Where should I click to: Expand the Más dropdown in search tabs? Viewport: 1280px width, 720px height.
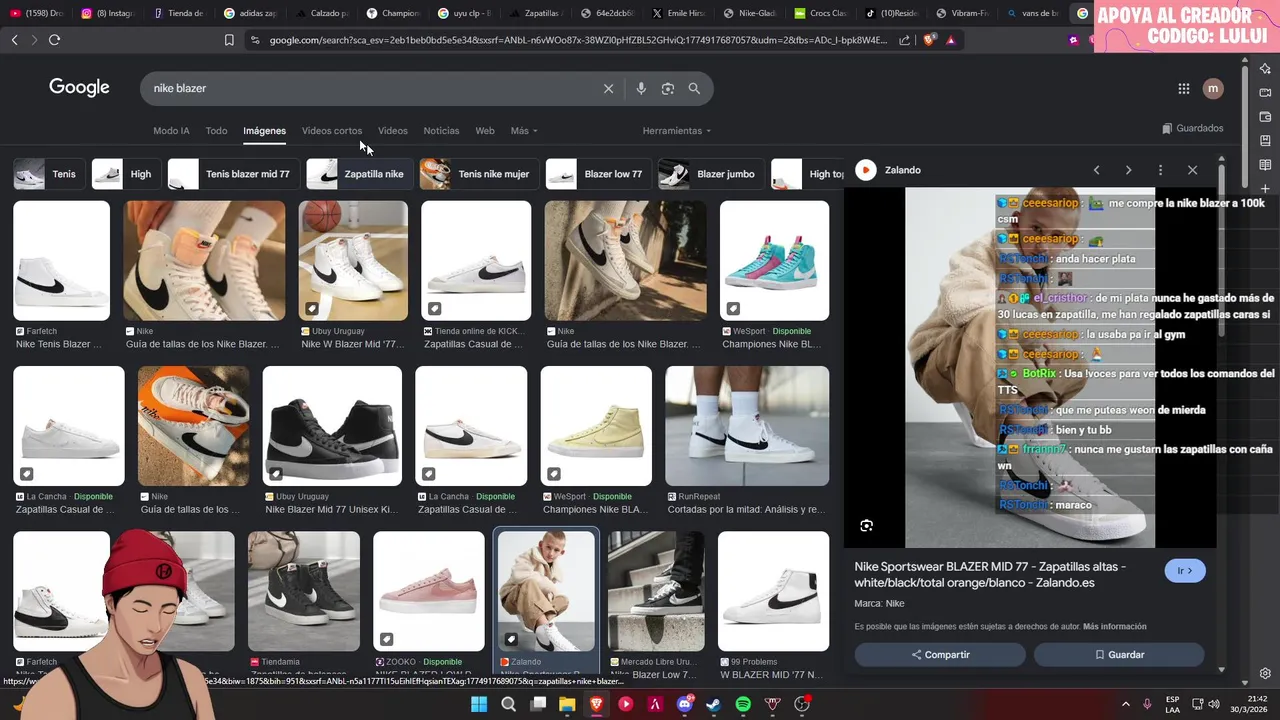pyautogui.click(x=524, y=131)
